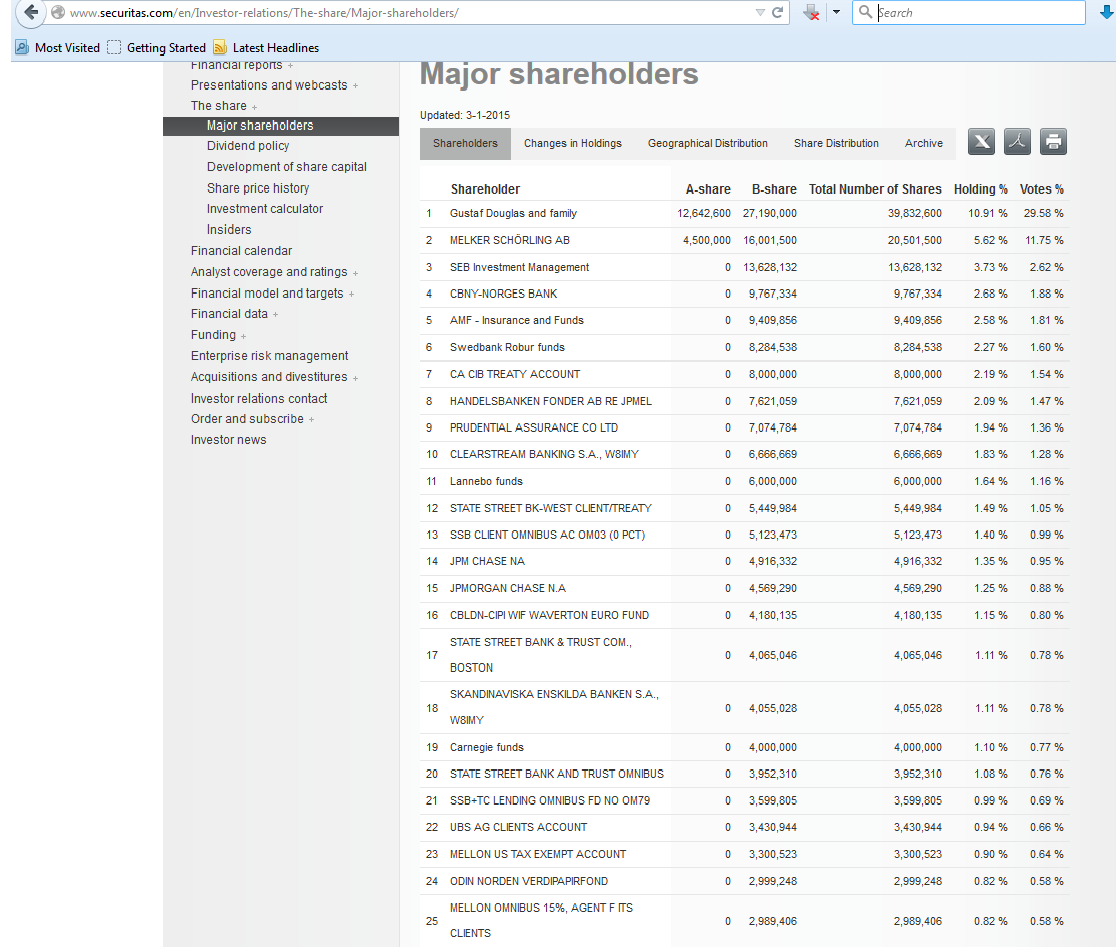The width and height of the screenshot is (1116, 947).
Task: Open Latest Headlines feed bookmark
Action: [266, 48]
